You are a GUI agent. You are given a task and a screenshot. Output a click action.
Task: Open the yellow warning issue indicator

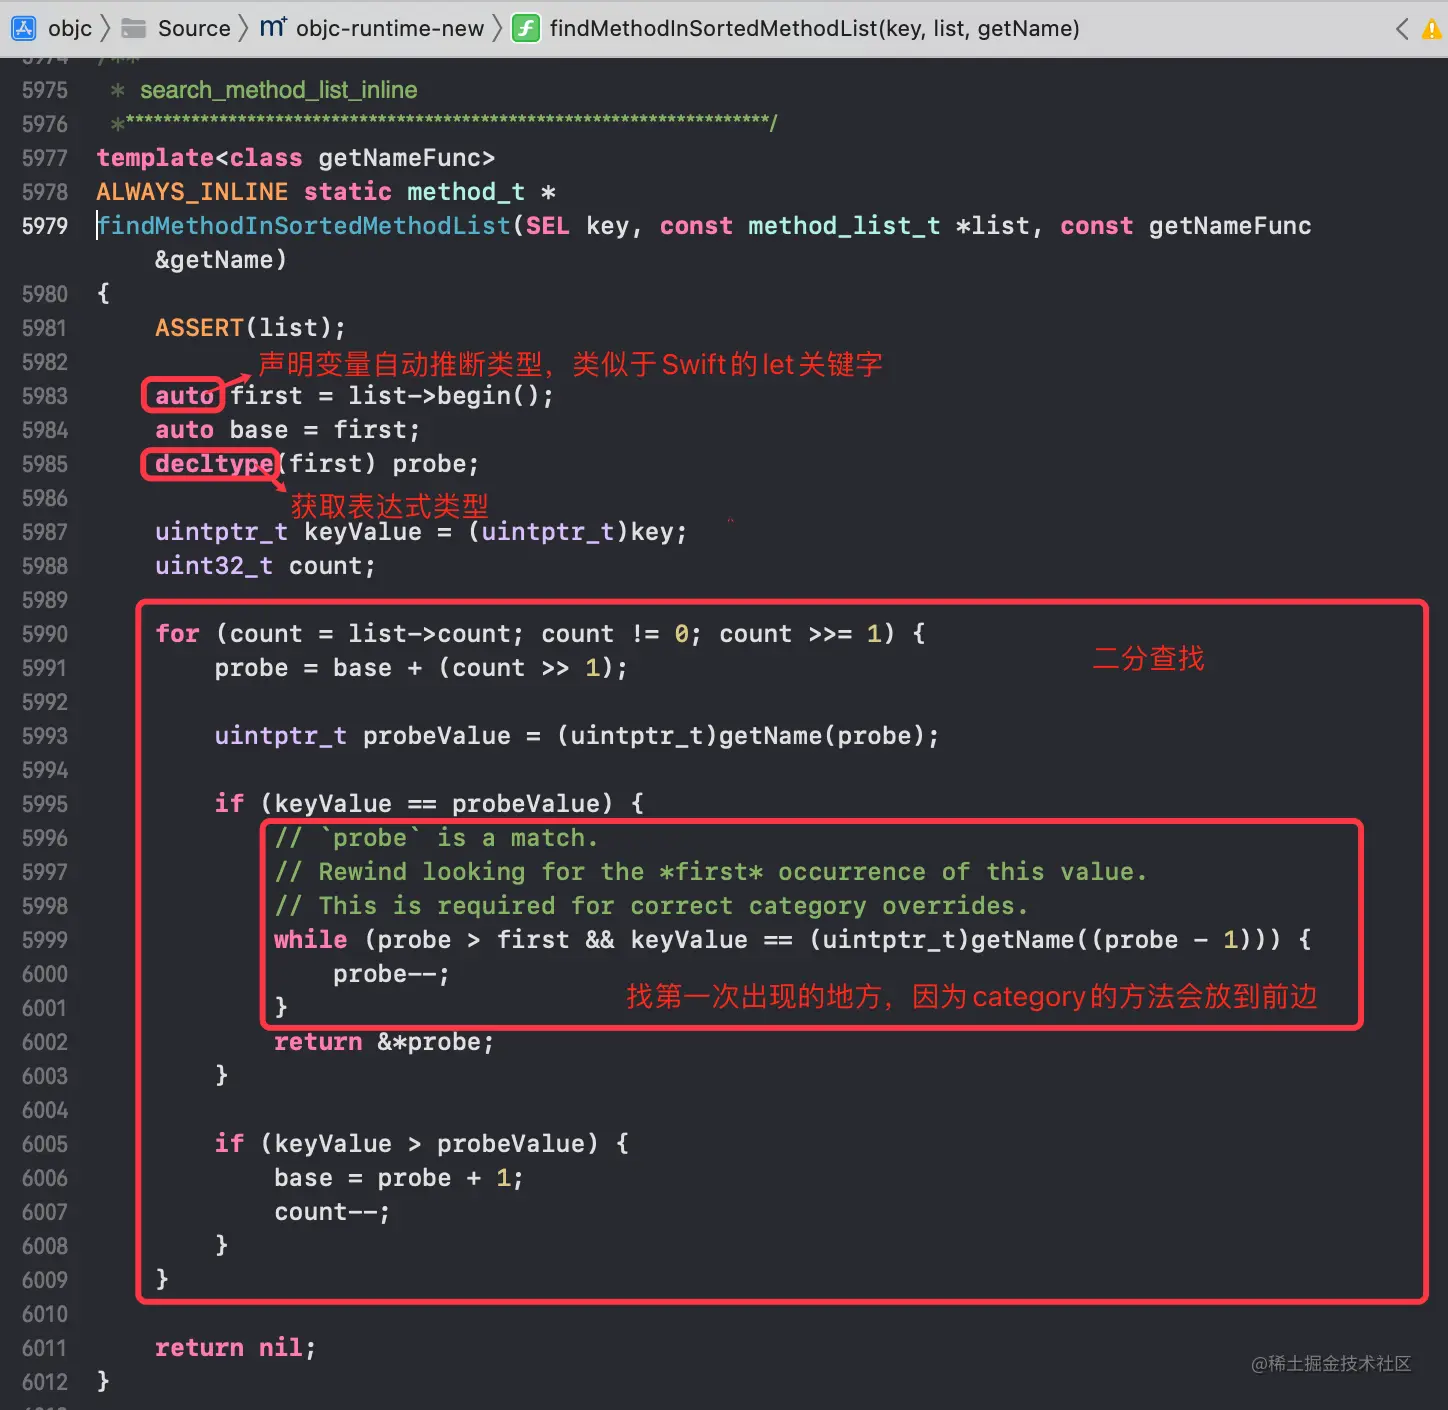pyautogui.click(x=1433, y=29)
